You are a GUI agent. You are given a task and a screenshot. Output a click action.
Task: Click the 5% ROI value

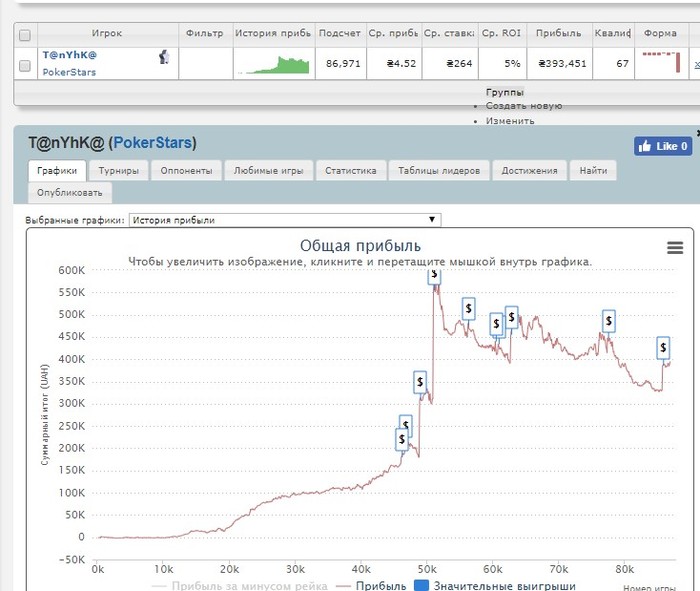click(512, 64)
